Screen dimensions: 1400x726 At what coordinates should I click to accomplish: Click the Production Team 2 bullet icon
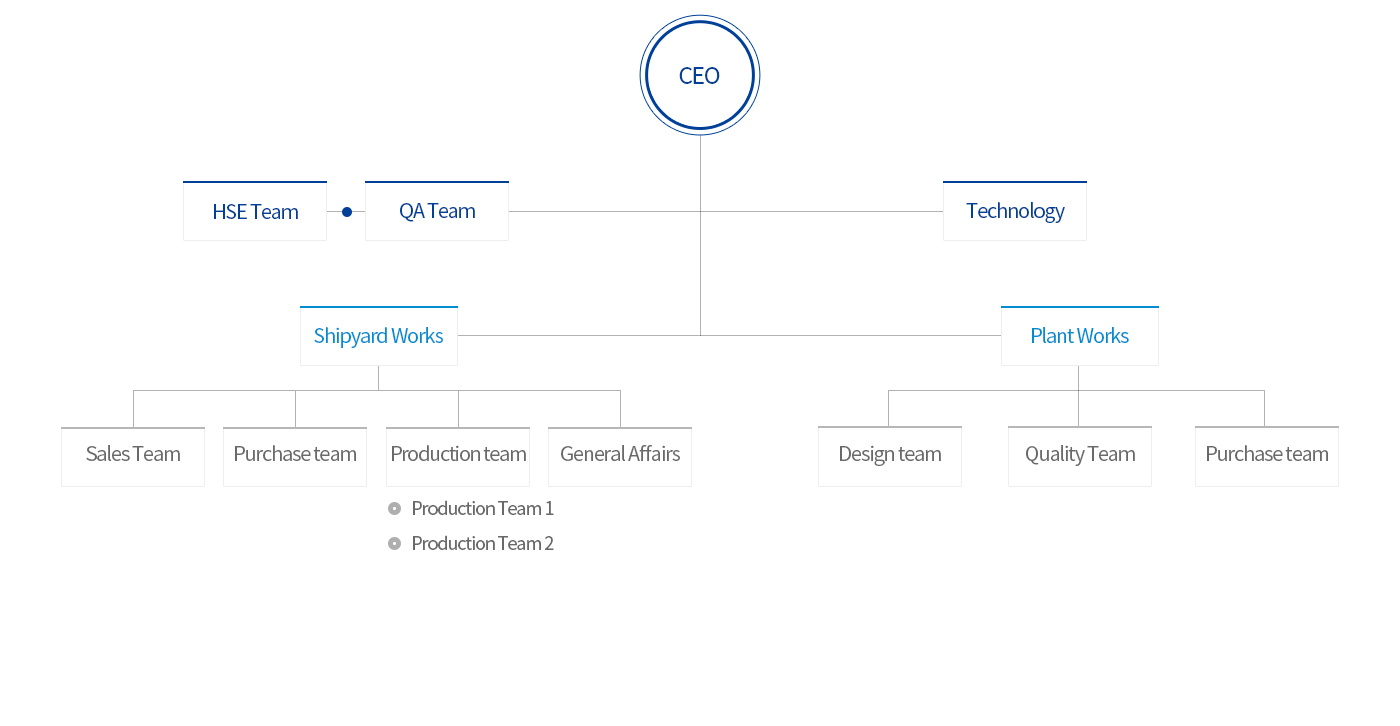pyautogui.click(x=394, y=543)
